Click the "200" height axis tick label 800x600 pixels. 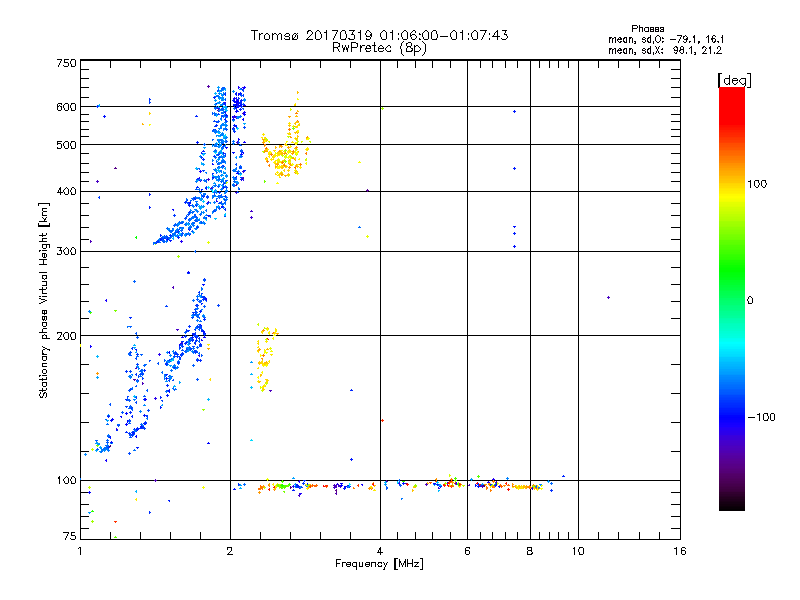coord(66,336)
